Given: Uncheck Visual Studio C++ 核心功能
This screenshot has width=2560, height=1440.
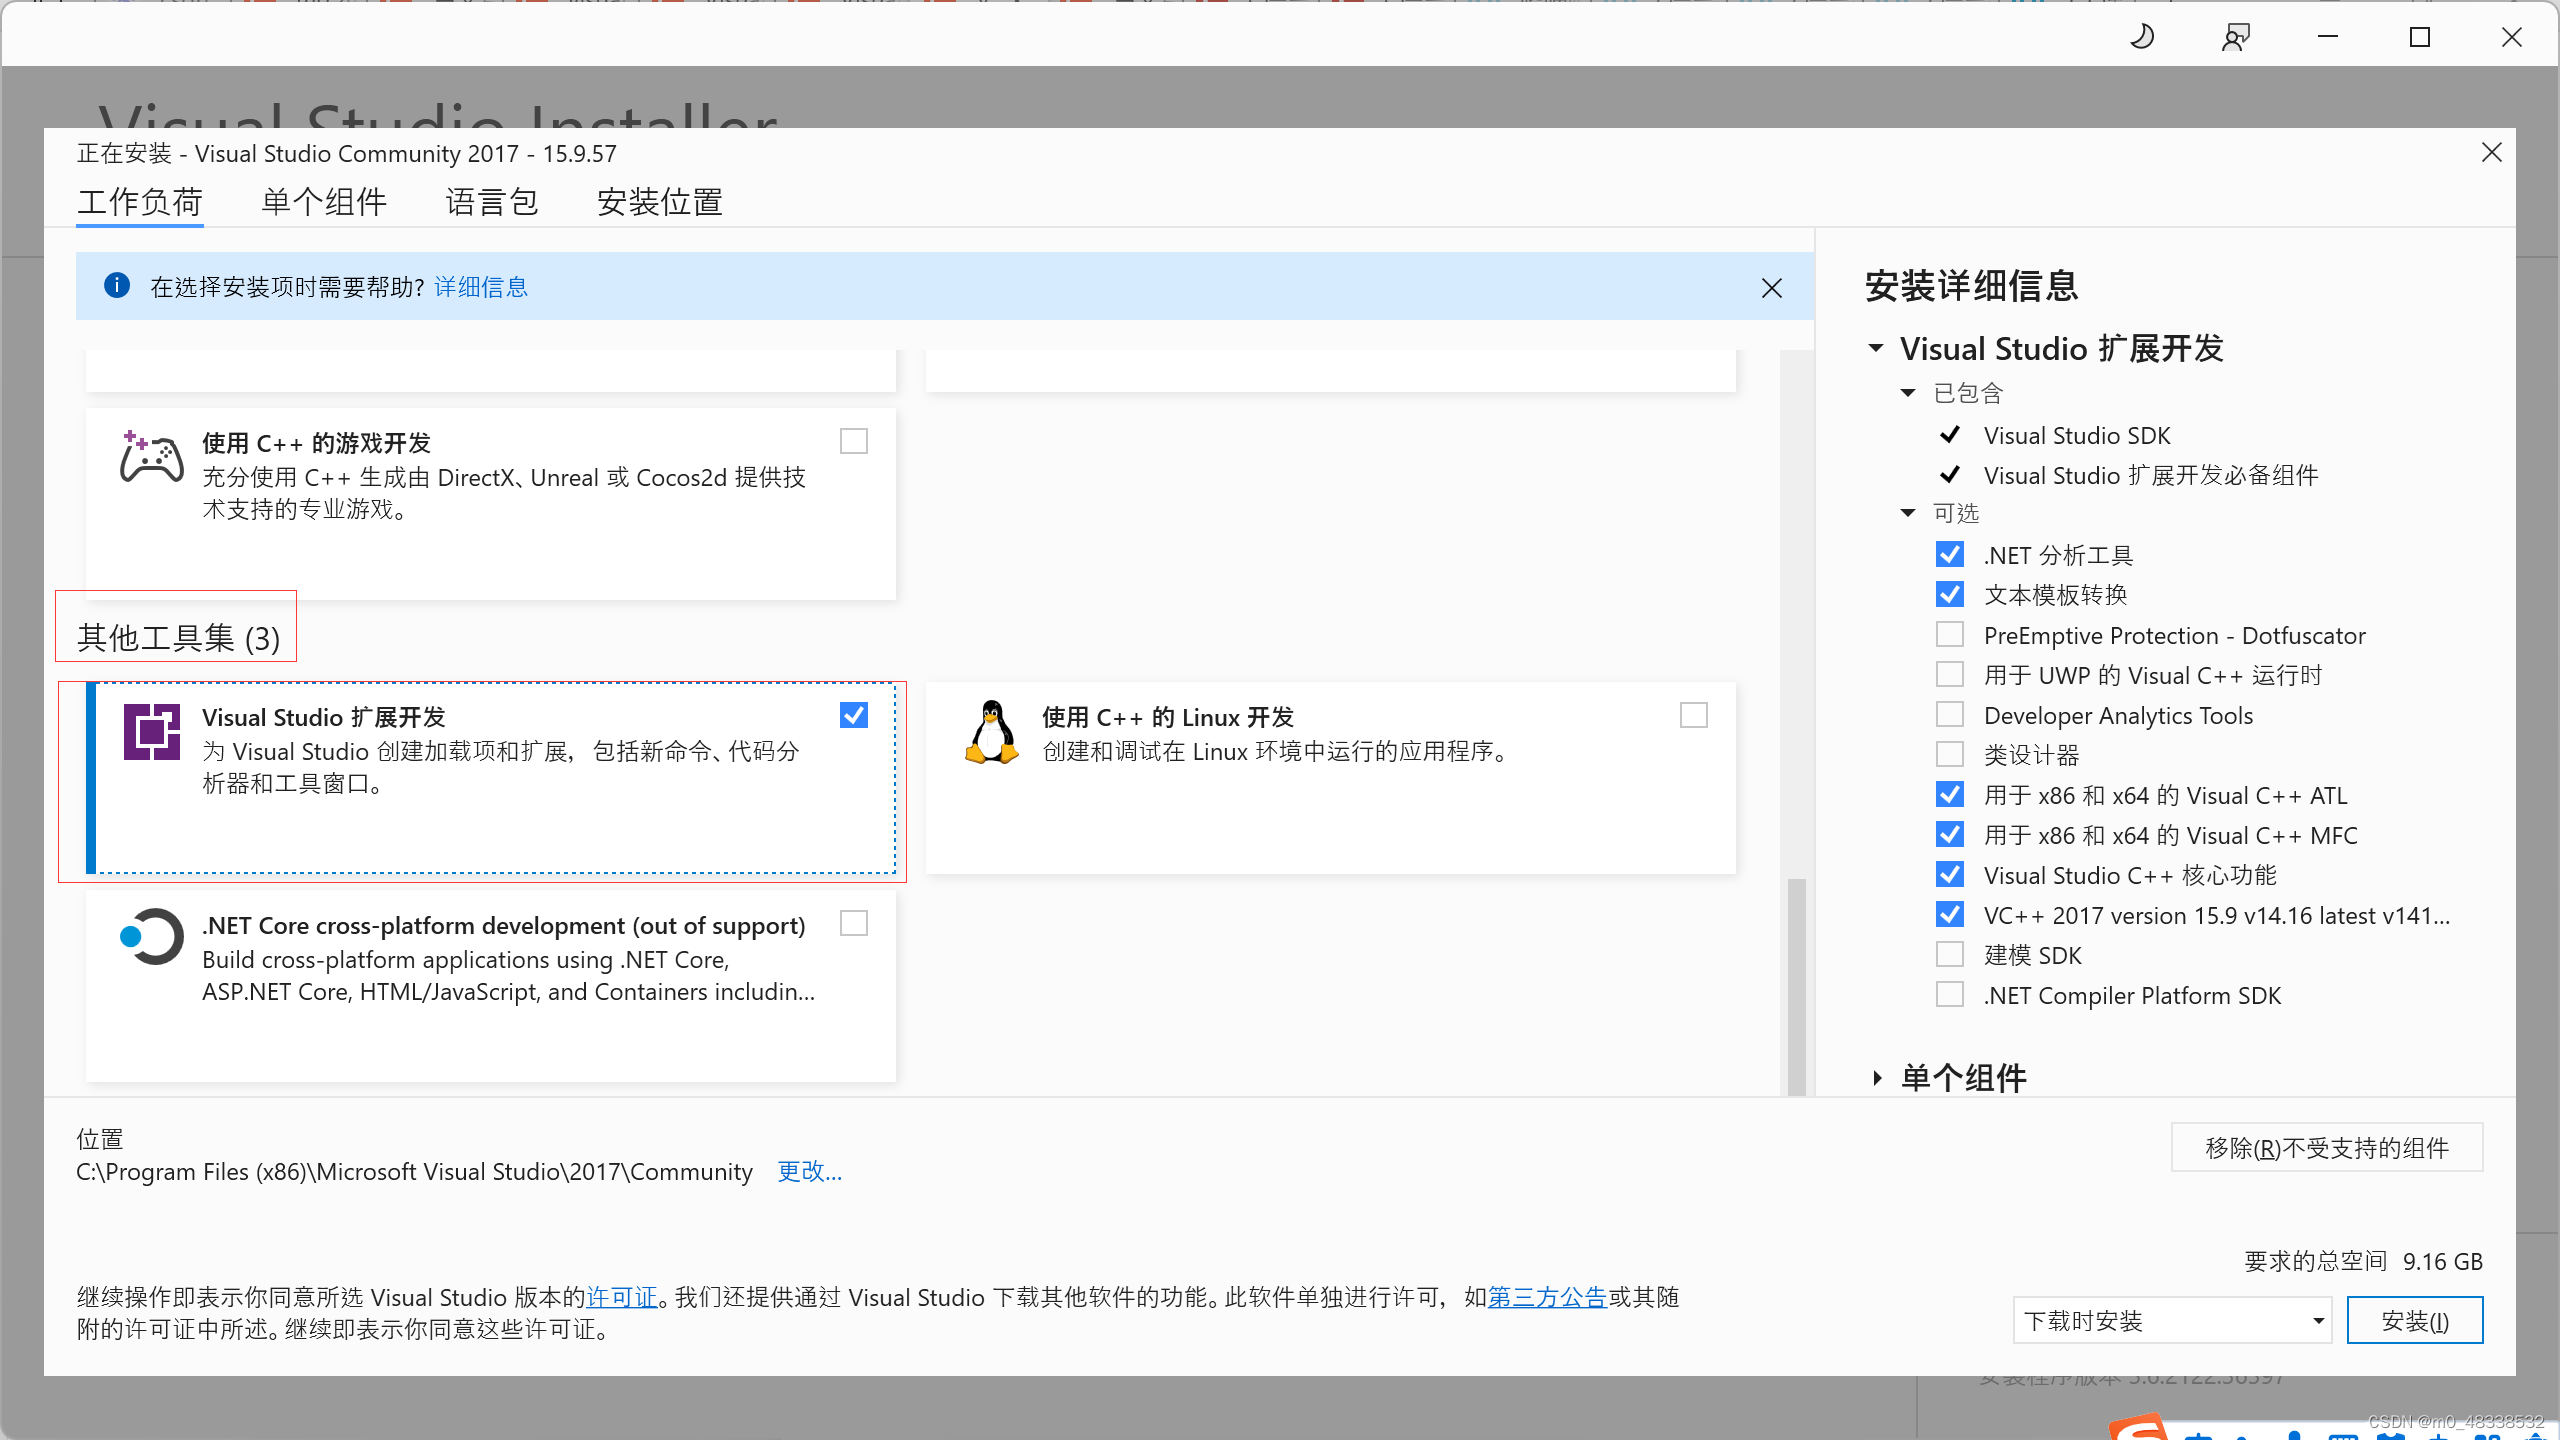Looking at the screenshot, I should [x=1949, y=874].
